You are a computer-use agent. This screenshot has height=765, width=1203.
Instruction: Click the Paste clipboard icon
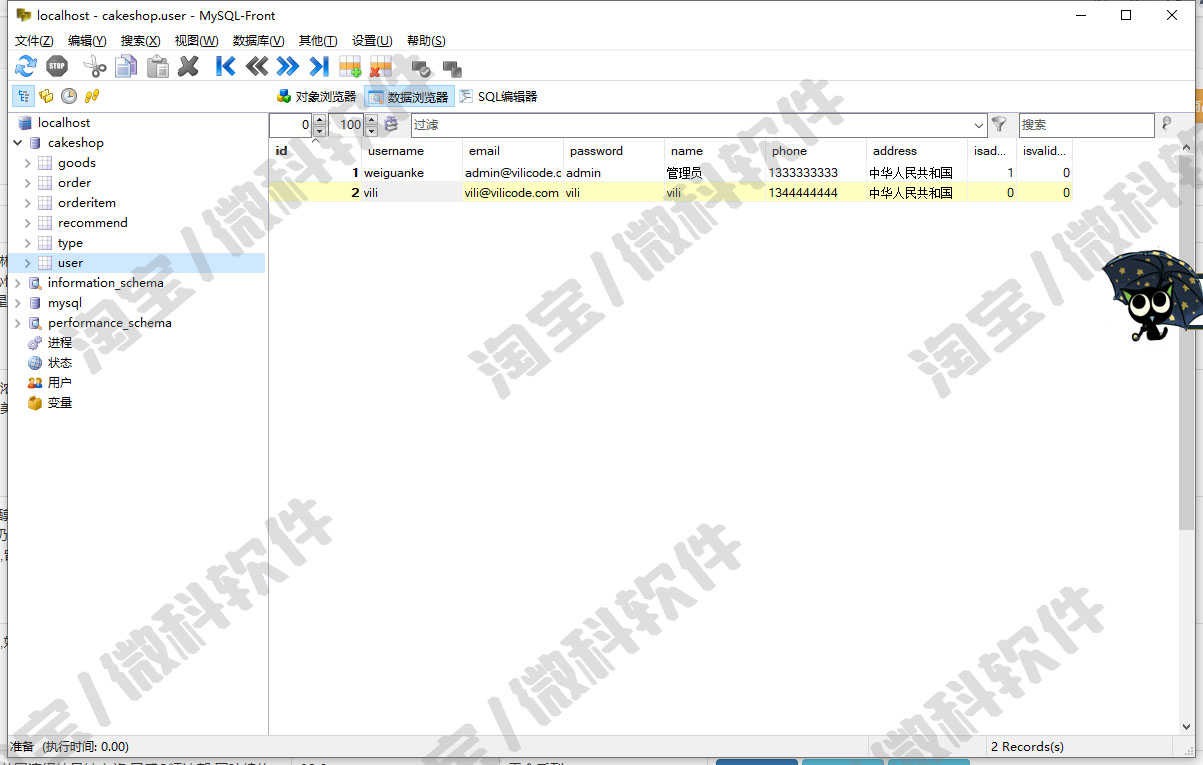[x=158, y=67]
